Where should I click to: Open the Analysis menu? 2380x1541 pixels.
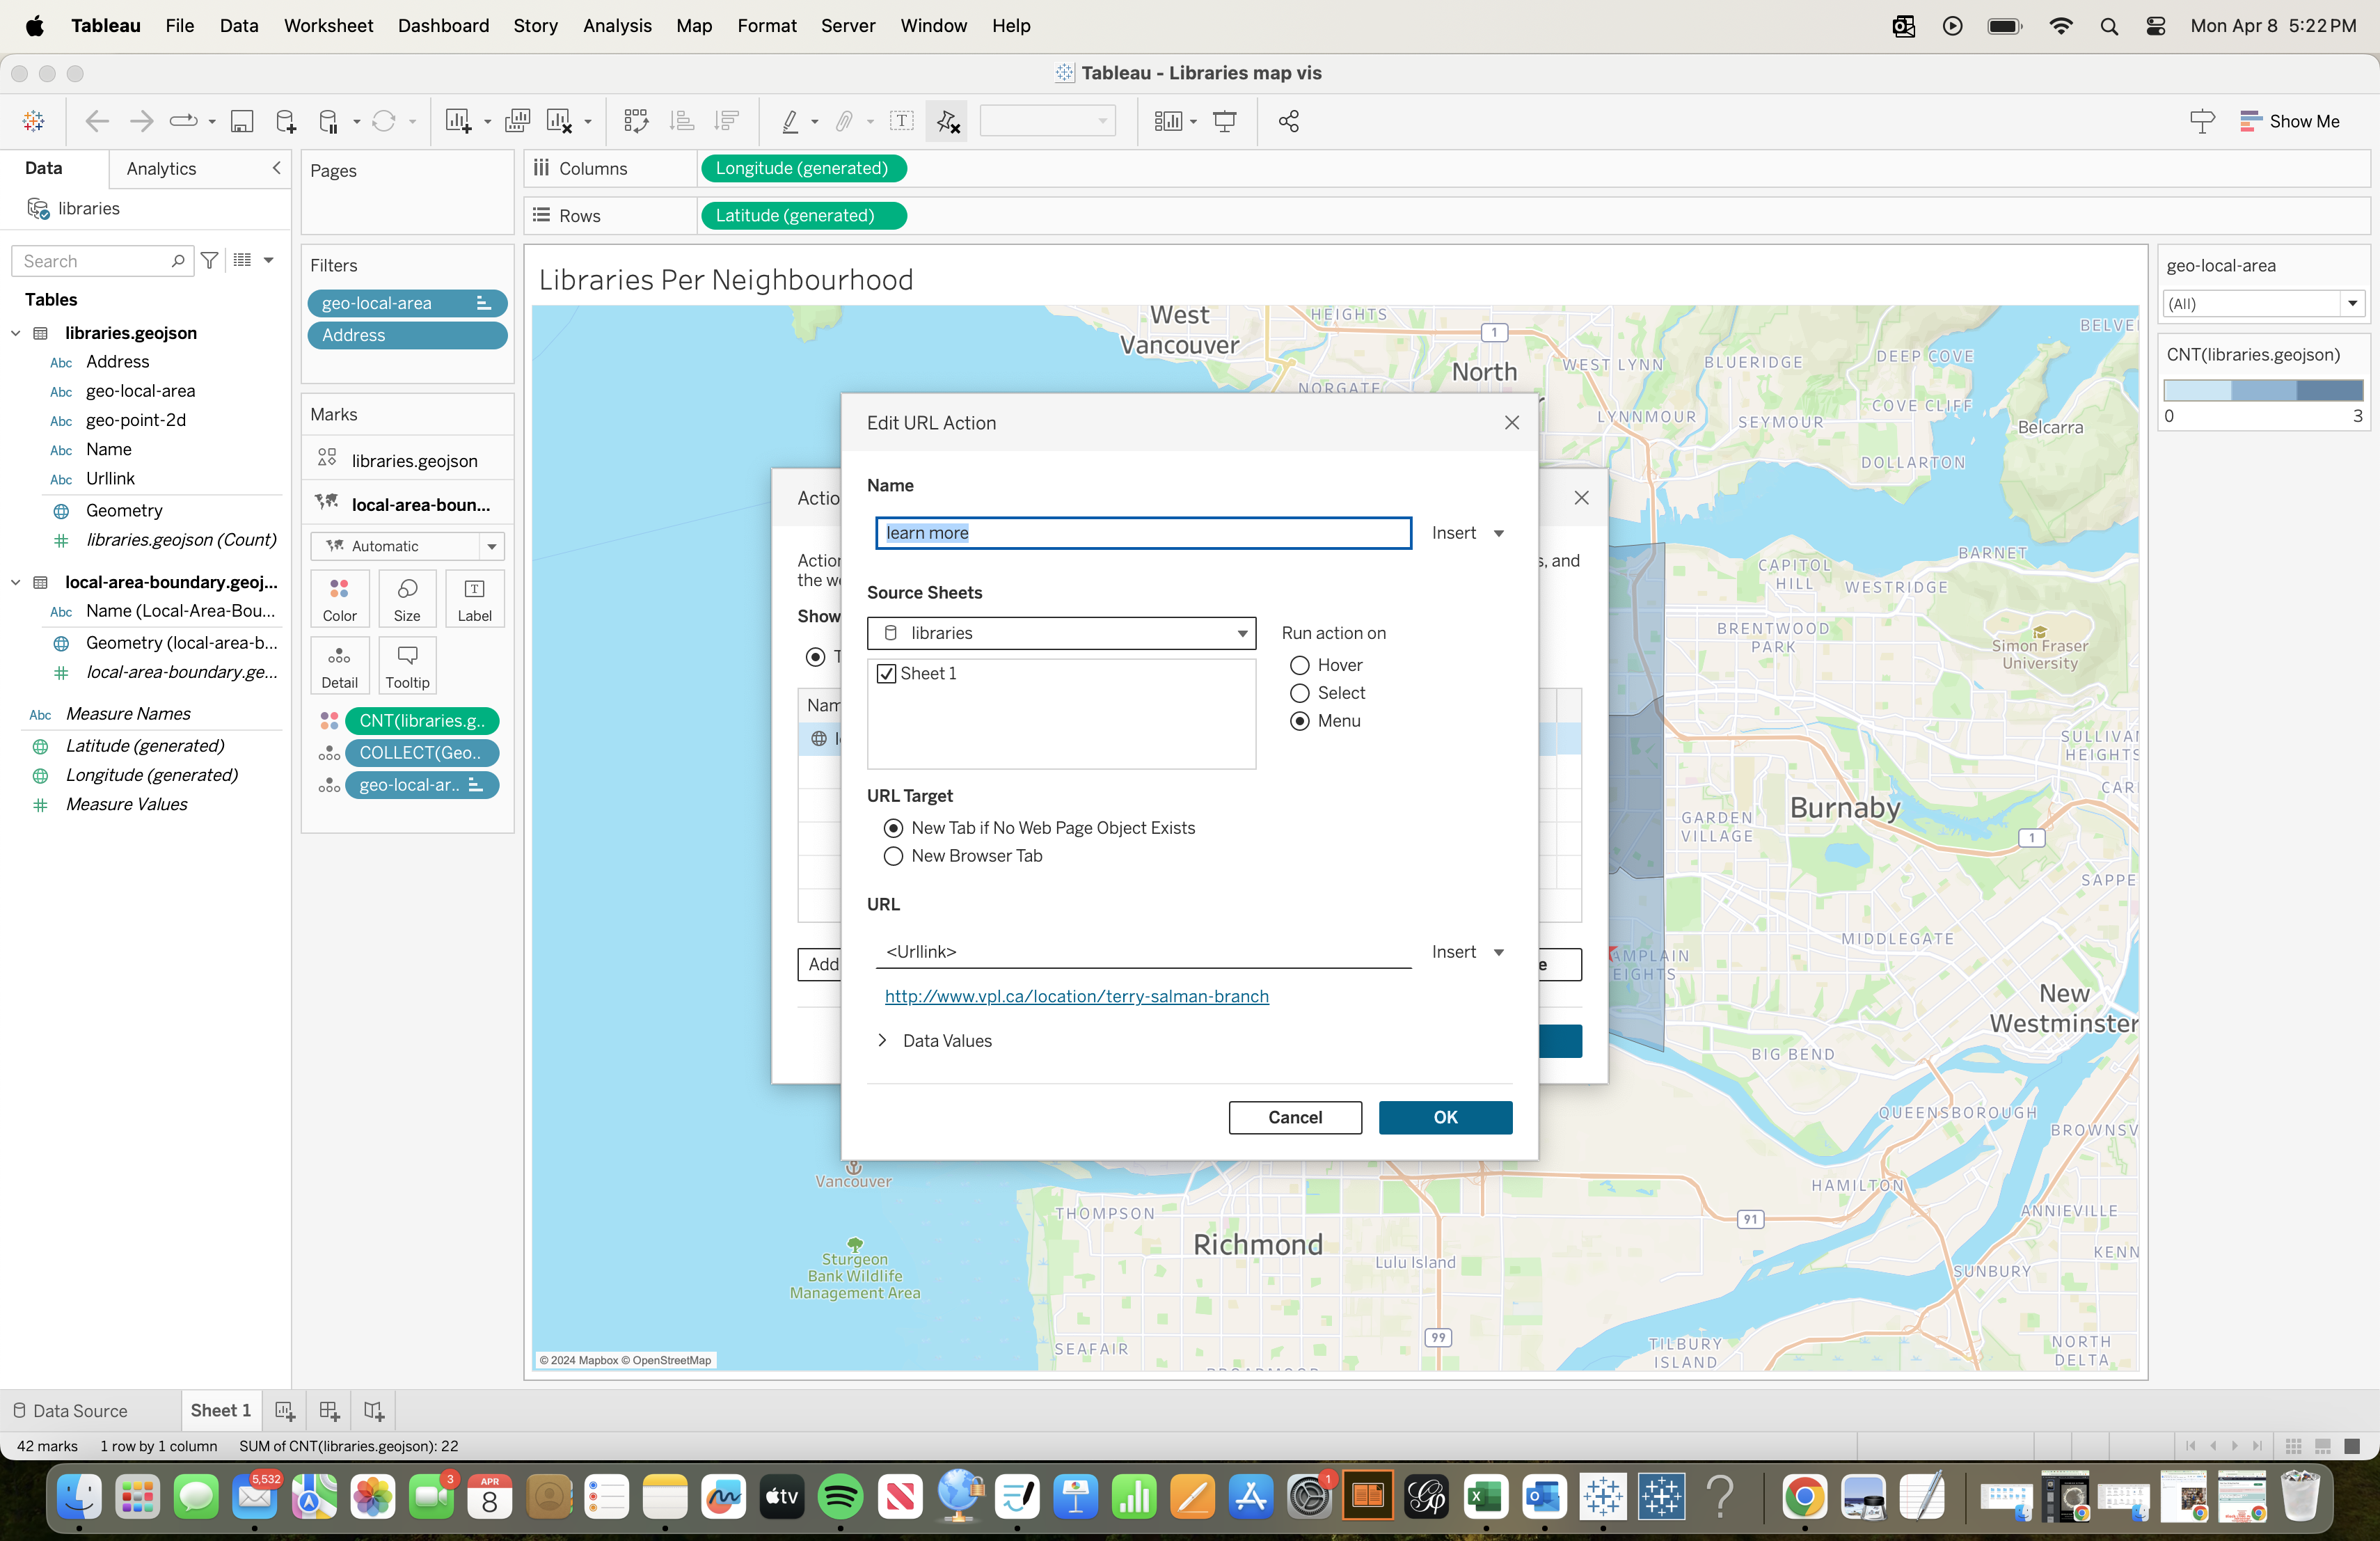tap(617, 26)
